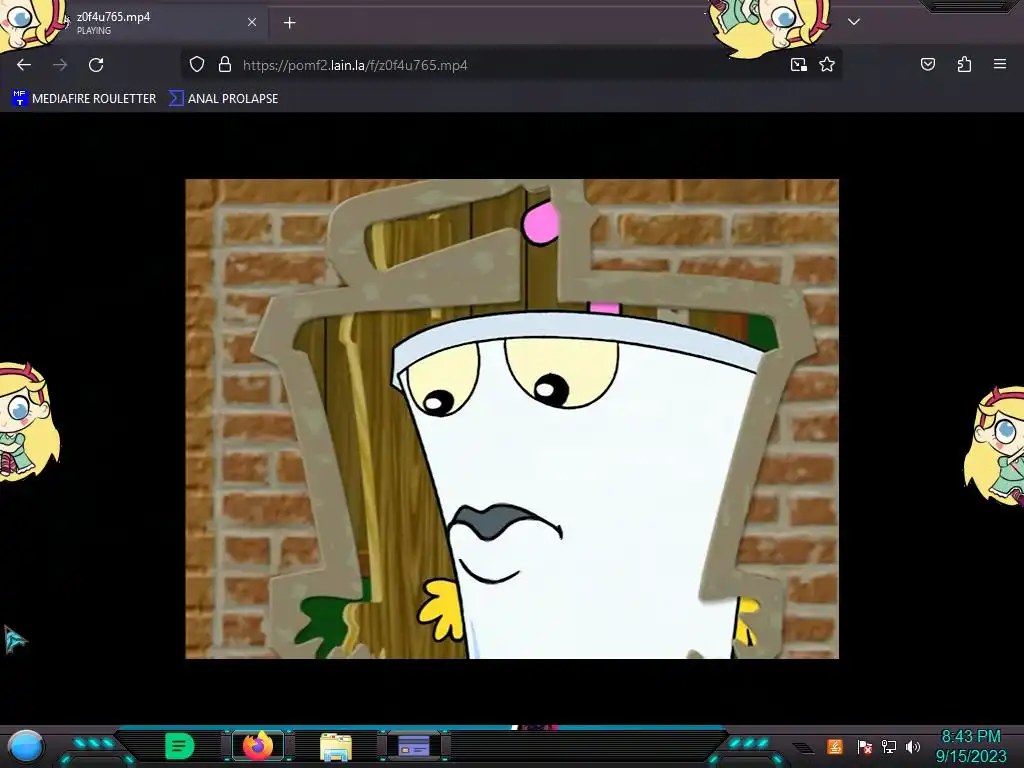Open Action Center flag tray icon

tap(865, 746)
